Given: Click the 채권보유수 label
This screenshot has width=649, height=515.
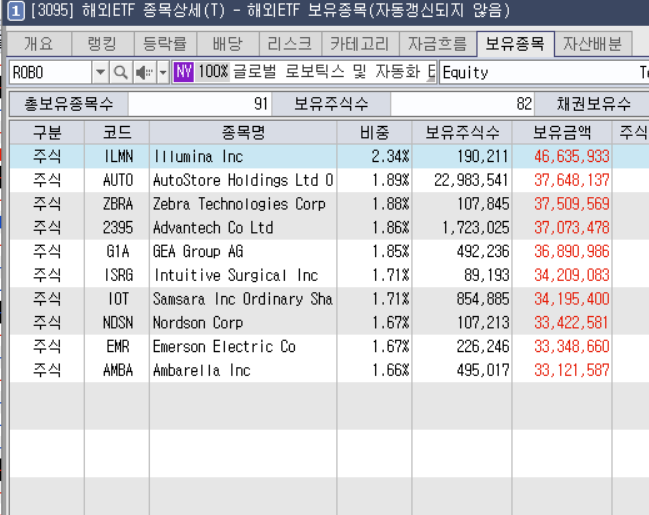Looking at the screenshot, I should click(594, 103).
